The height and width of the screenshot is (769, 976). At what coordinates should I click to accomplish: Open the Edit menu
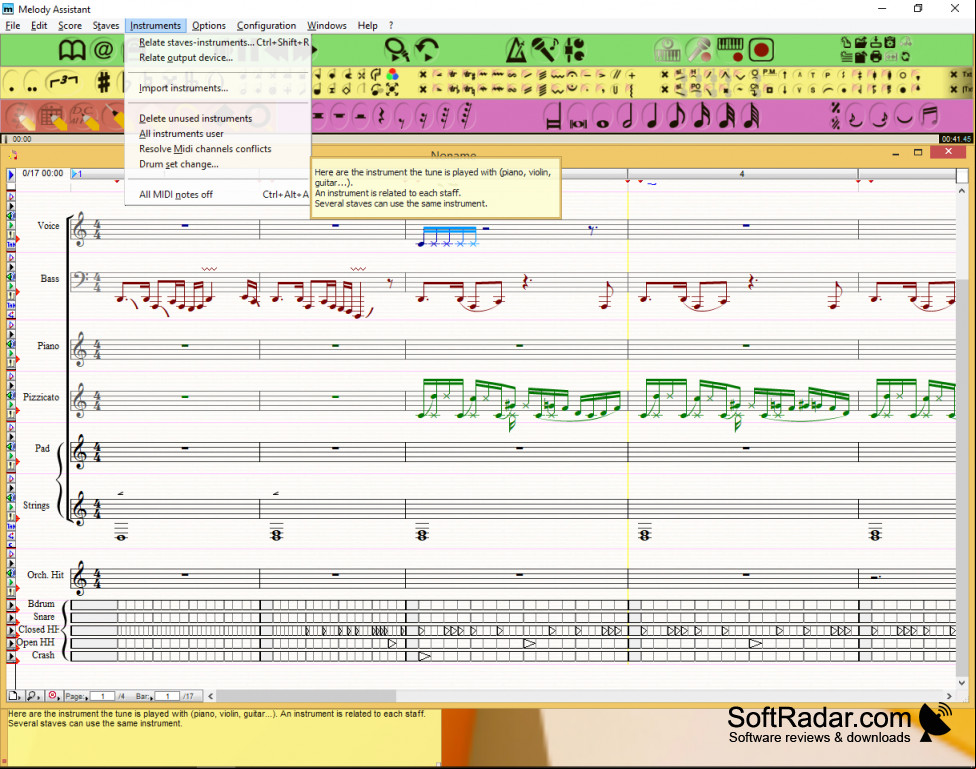(39, 26)
